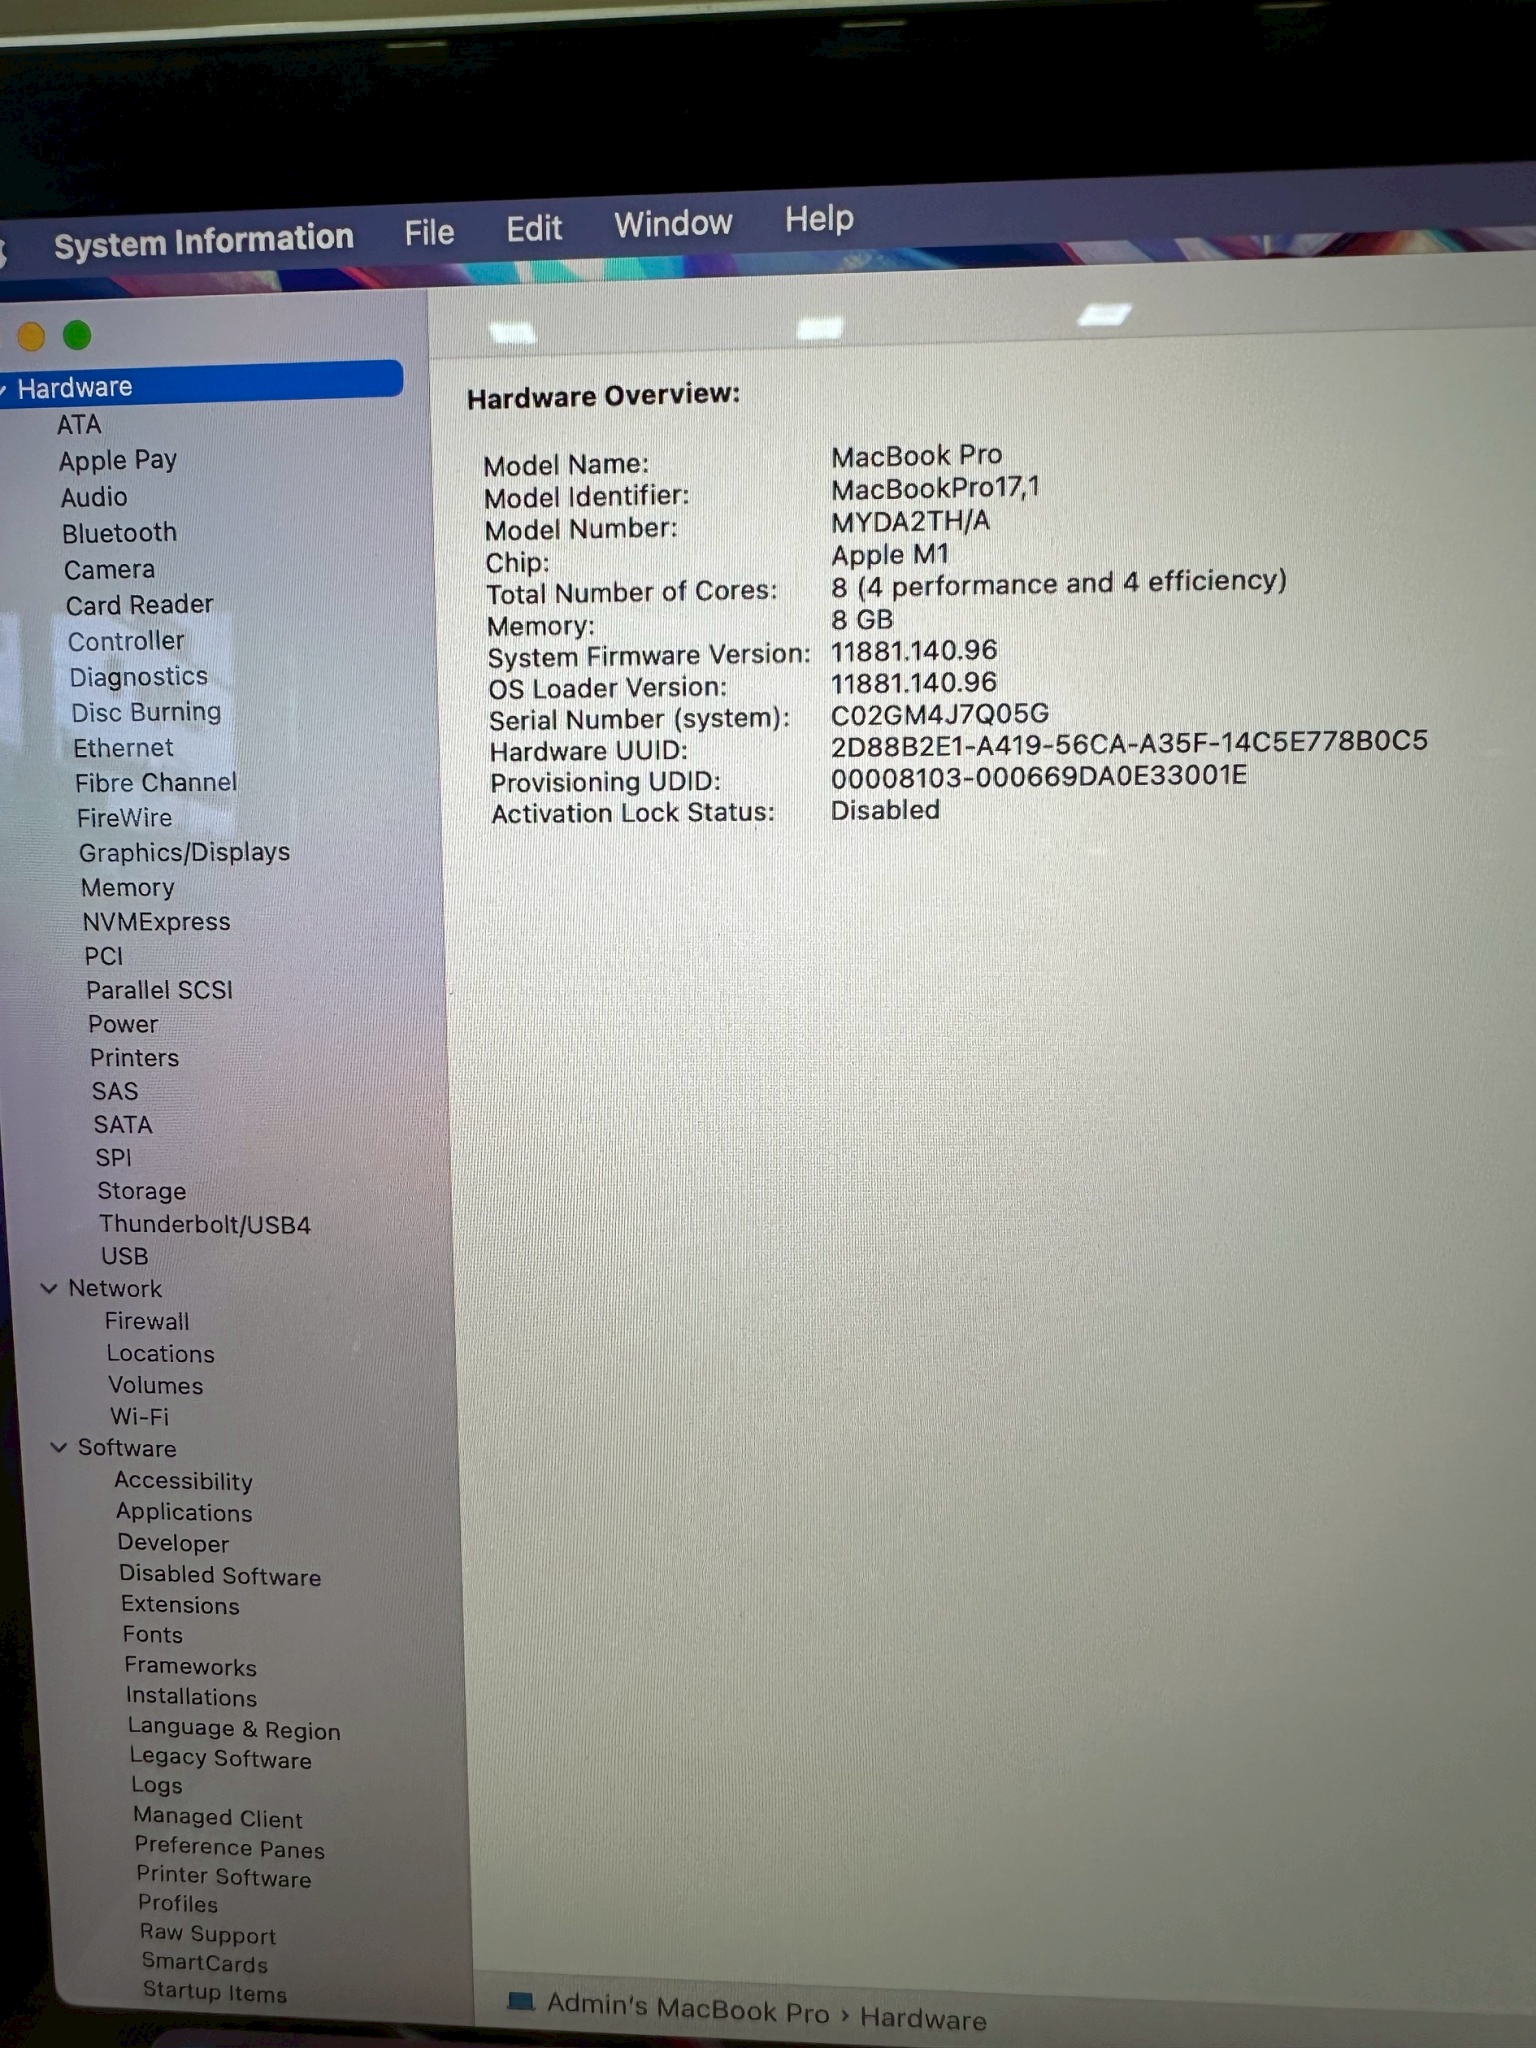The image size is (1536, 2048).
Task: Select Profiles under Software
Action: 178,1904
